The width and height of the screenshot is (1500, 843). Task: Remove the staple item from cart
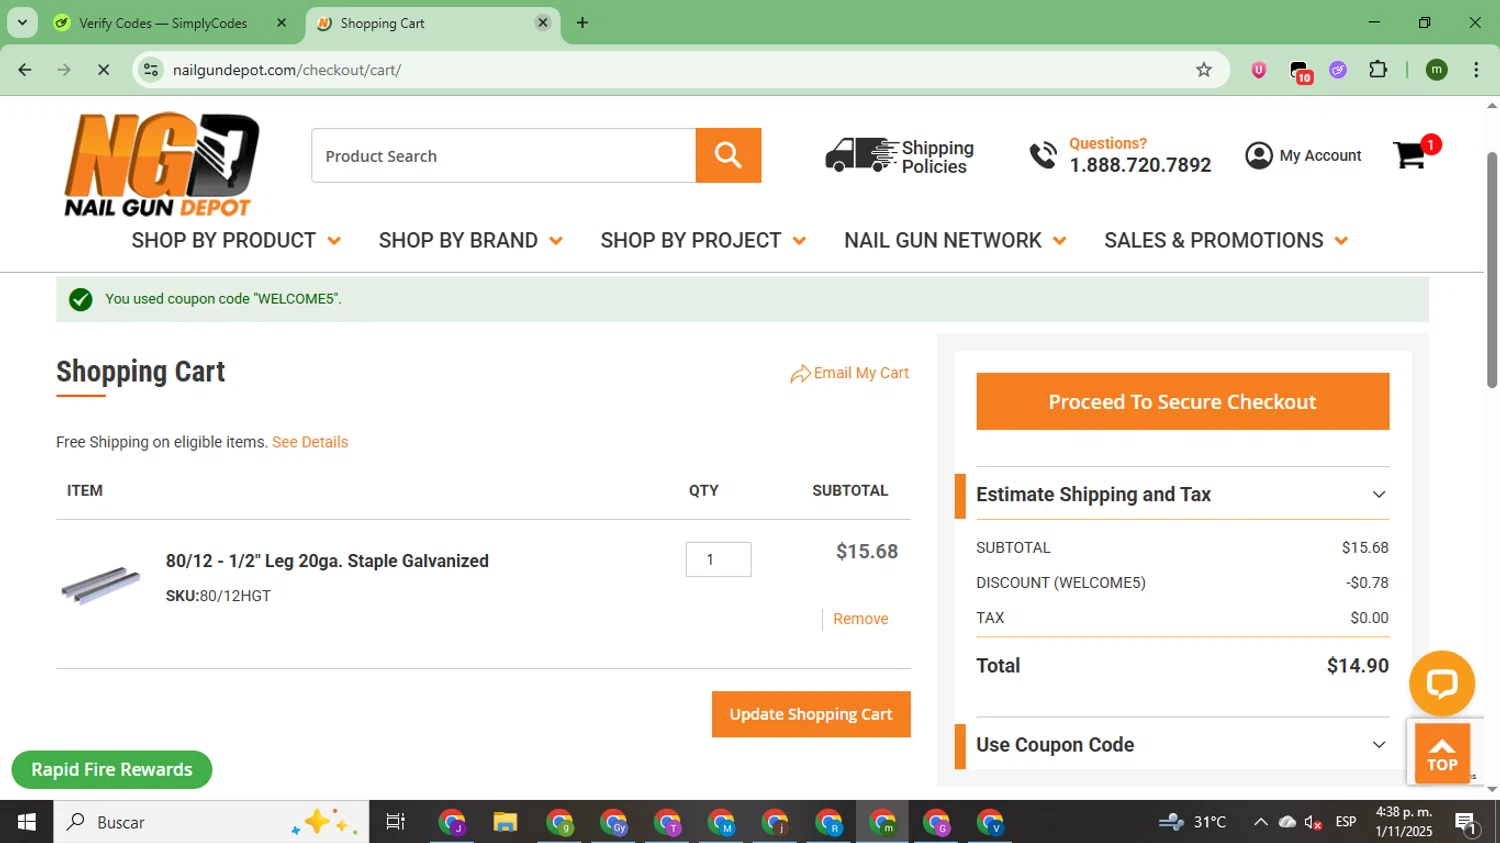click(x=860, y=619)
